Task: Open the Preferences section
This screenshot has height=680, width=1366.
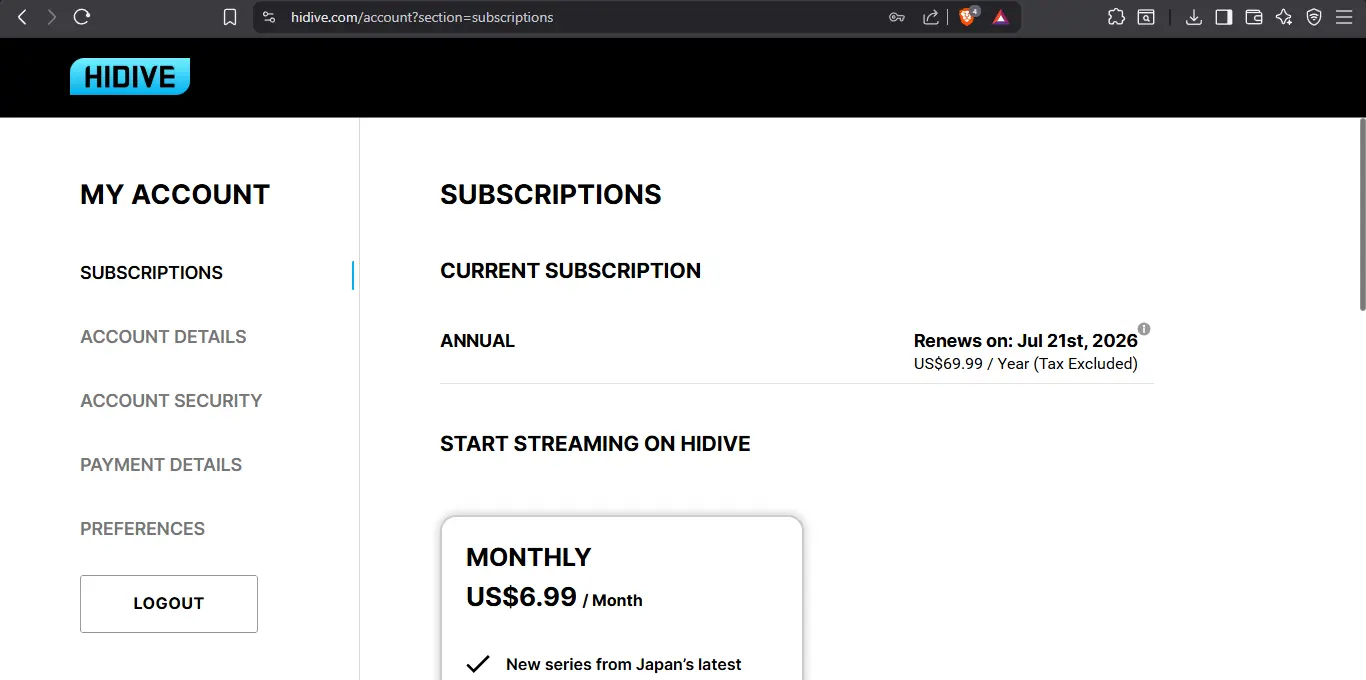Action: pyautogui.click(x=143, y=529)
